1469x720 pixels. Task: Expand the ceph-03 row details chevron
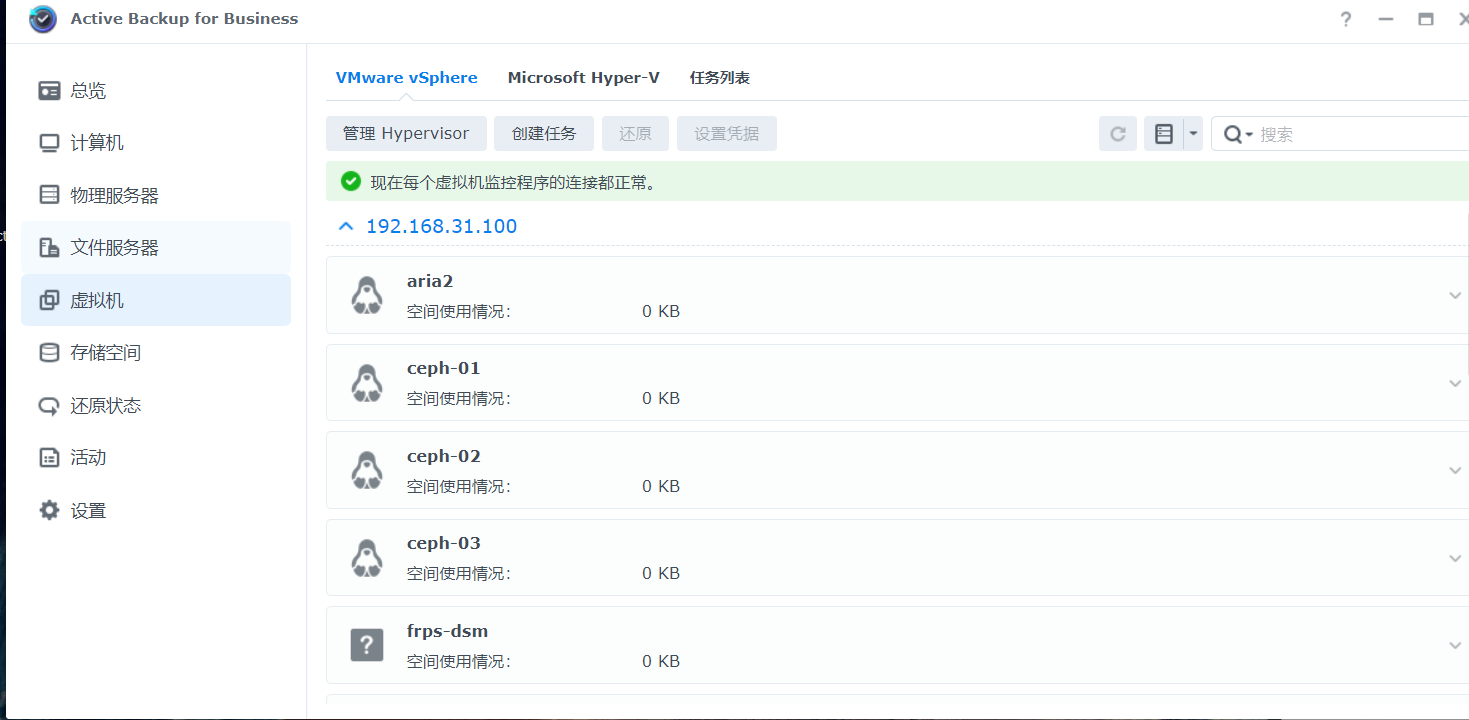click(x=1455, y=558)
